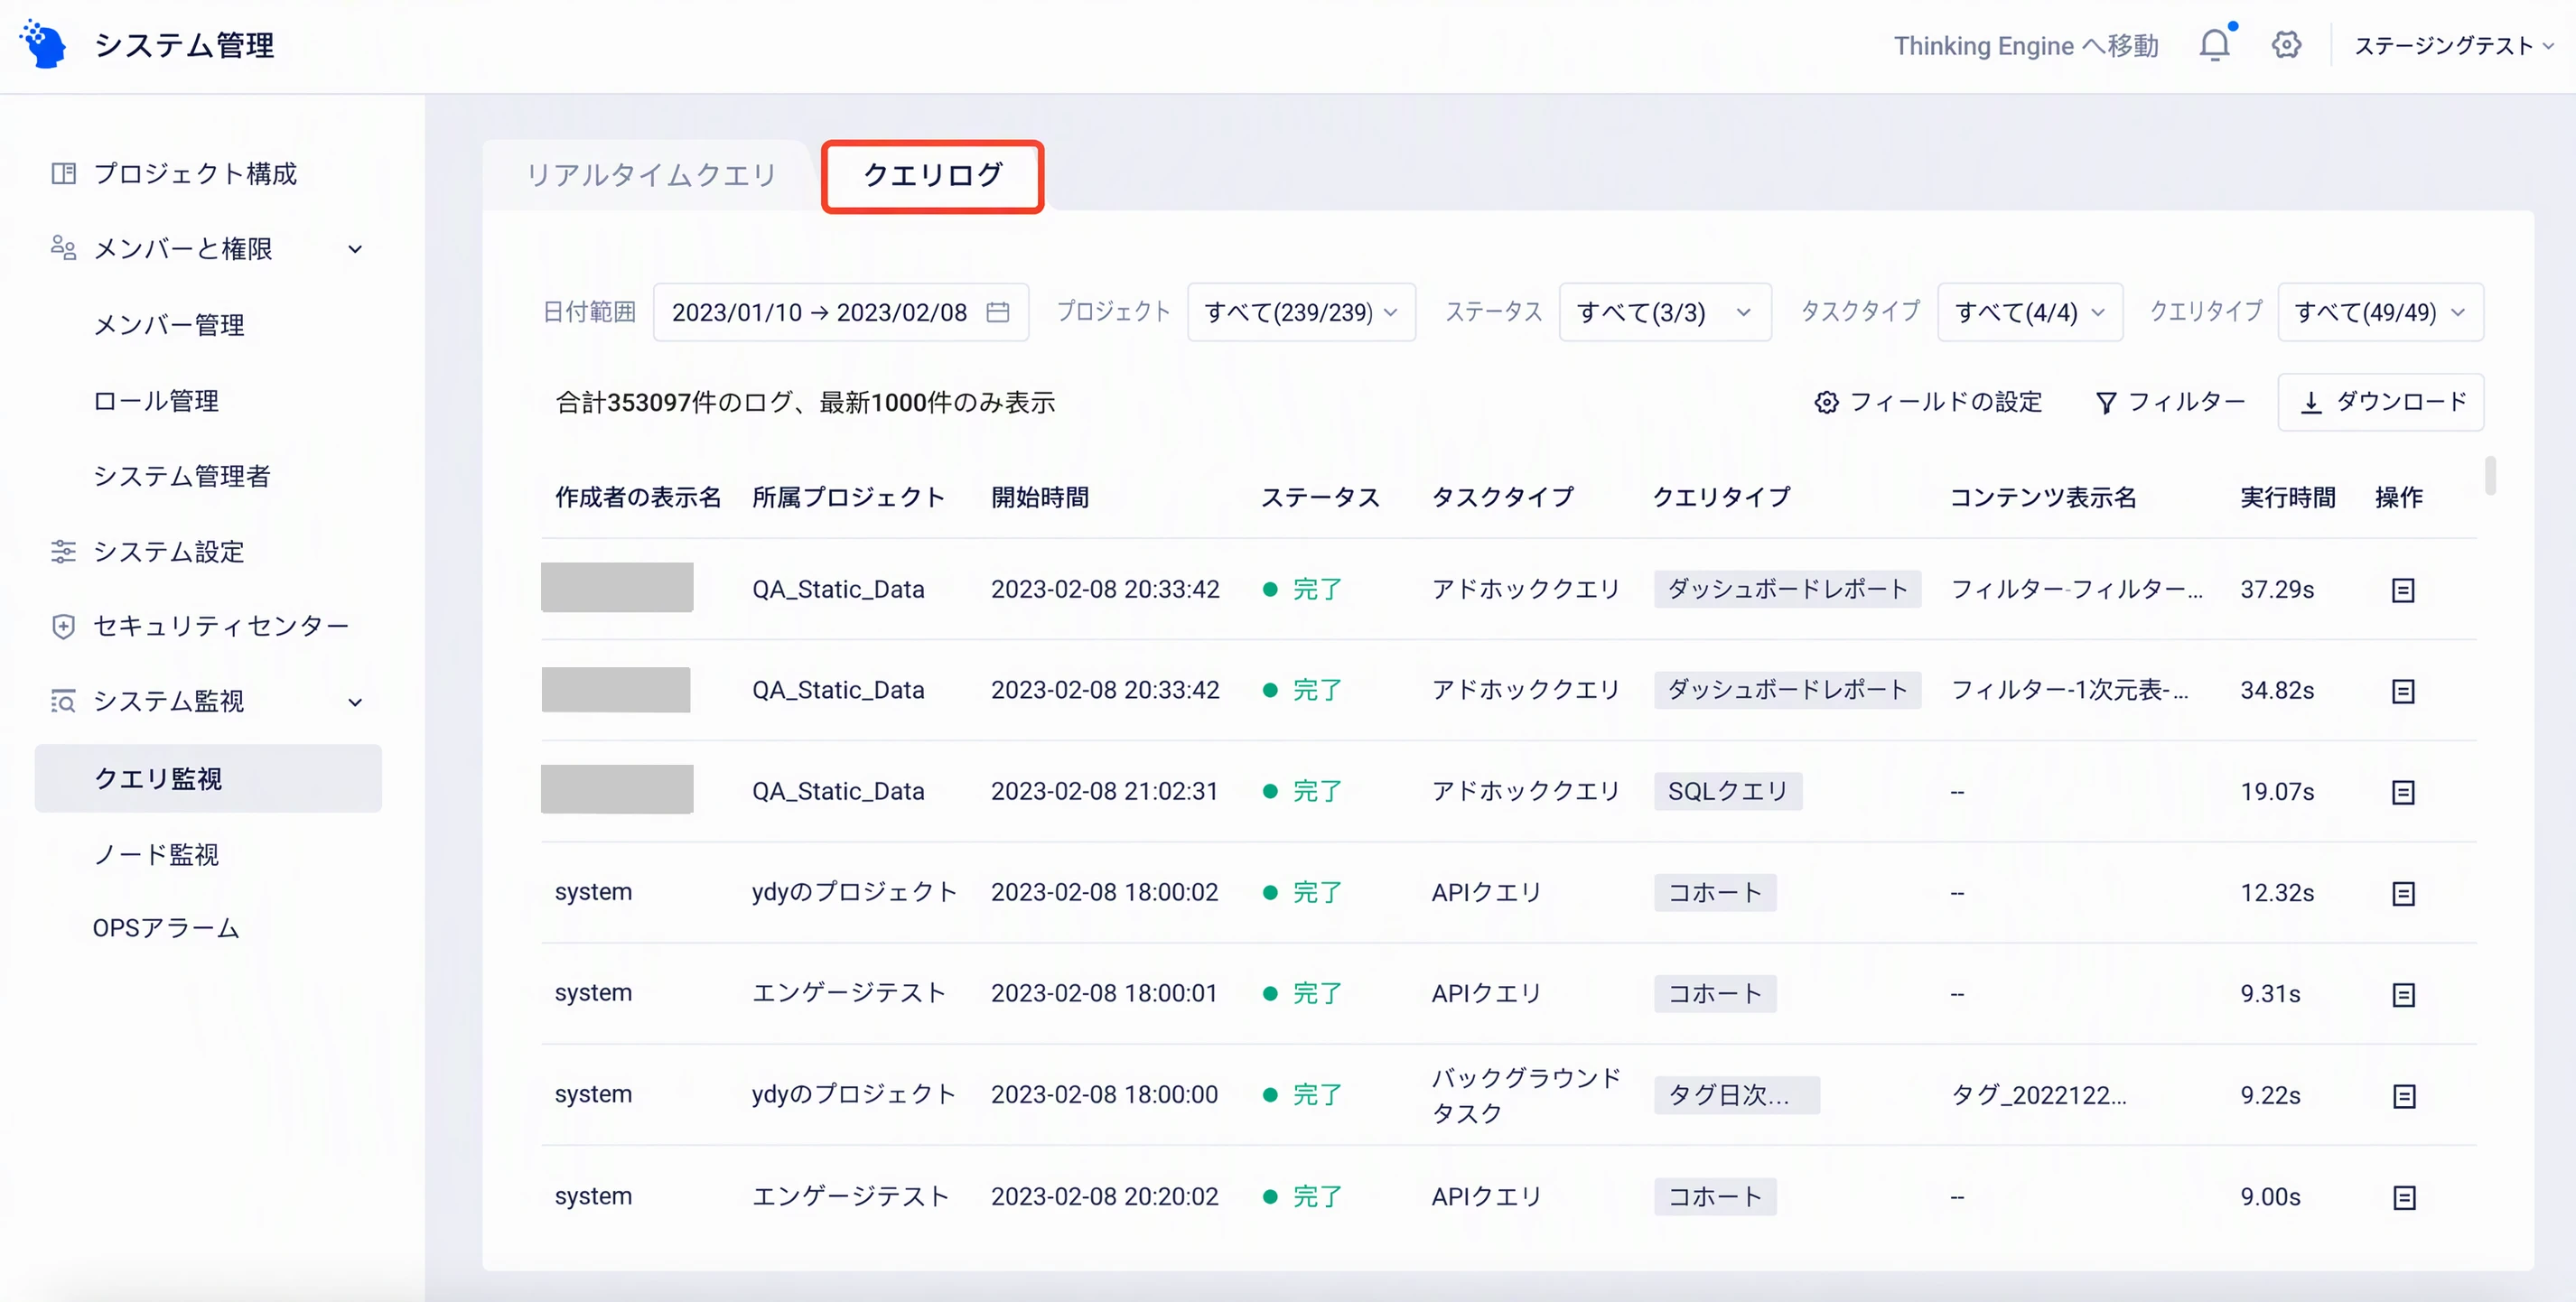The image size is (2576, 1302).
Task: Open details icon for 12.32s row
Action: tap(2403, 893)
